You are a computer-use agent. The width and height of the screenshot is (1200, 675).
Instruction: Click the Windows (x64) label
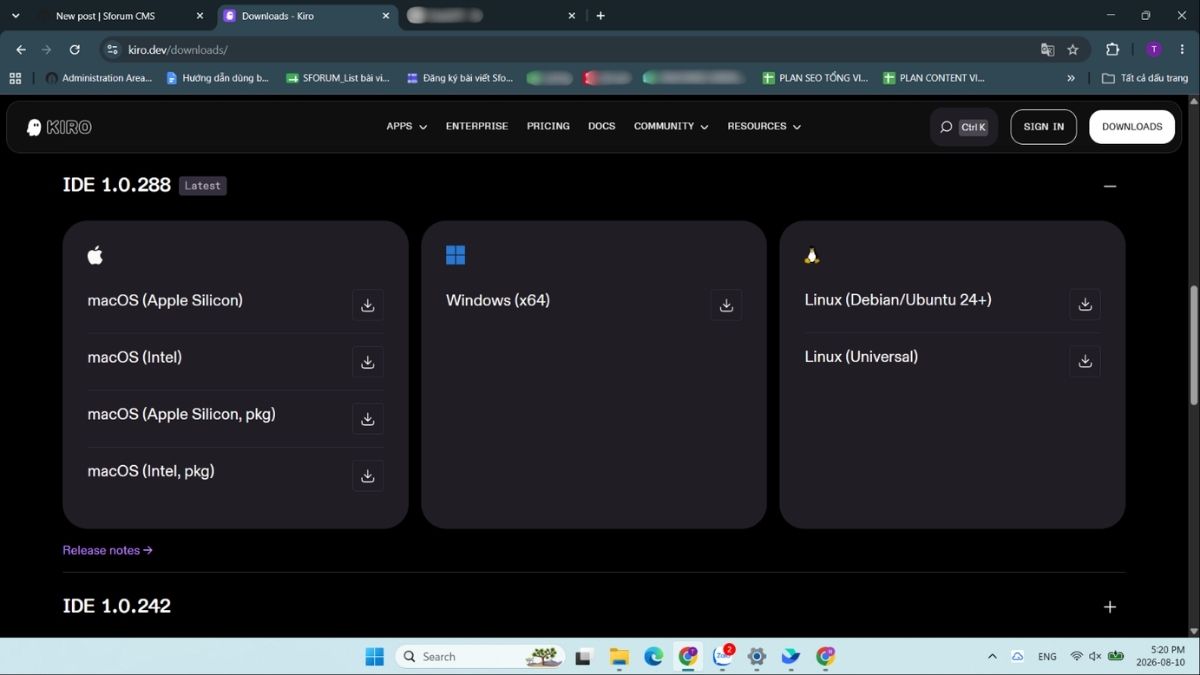coord(498,300)
